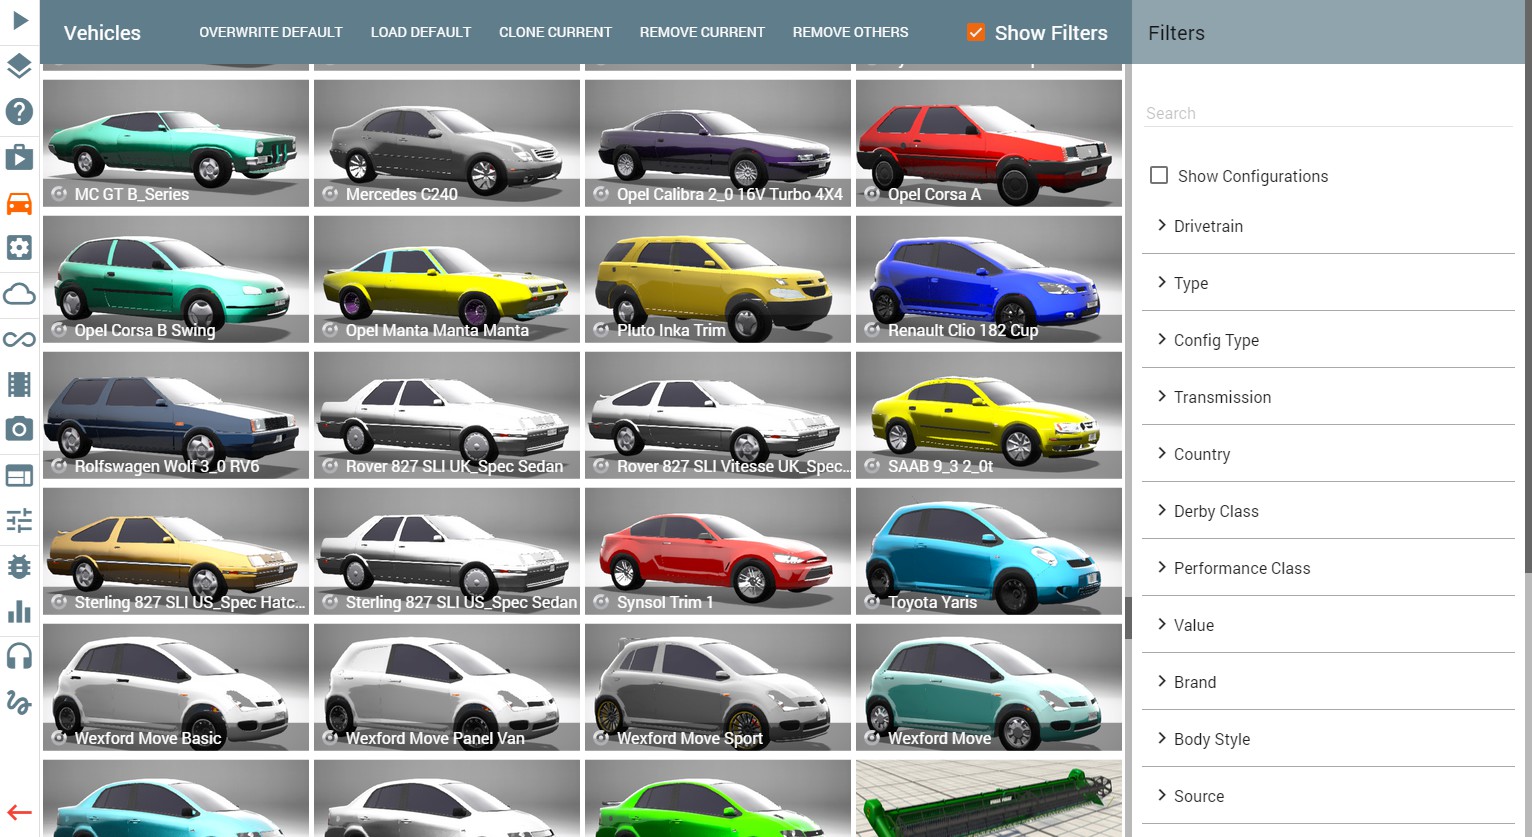Choose the Rolfswagen Wolf 3_0 RV6
The width and height of the screenshot is (1532, 837).
[x=176, y=415]
